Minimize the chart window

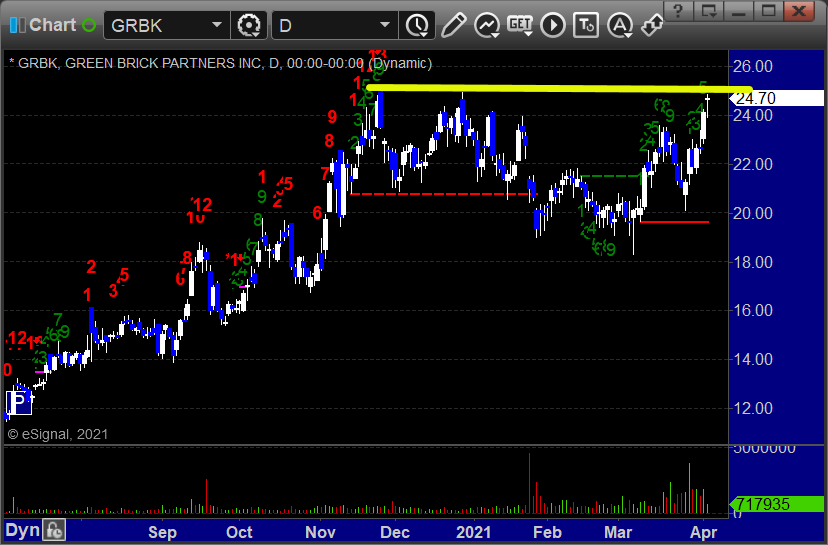point(738,11)
